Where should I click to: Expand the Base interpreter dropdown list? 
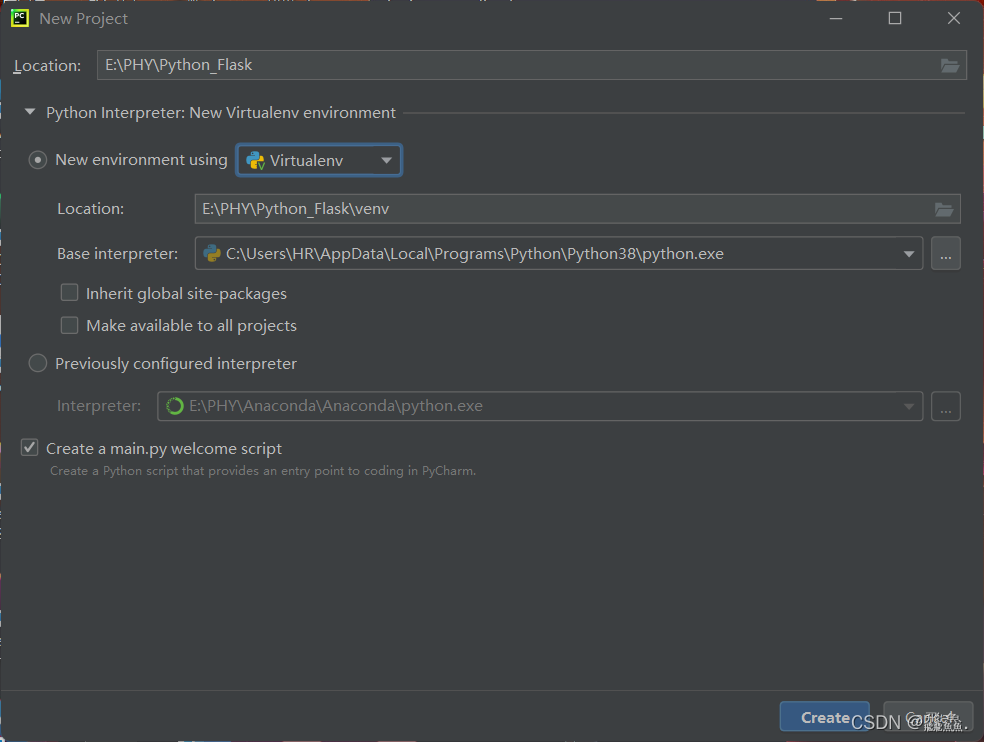point(909,254)
